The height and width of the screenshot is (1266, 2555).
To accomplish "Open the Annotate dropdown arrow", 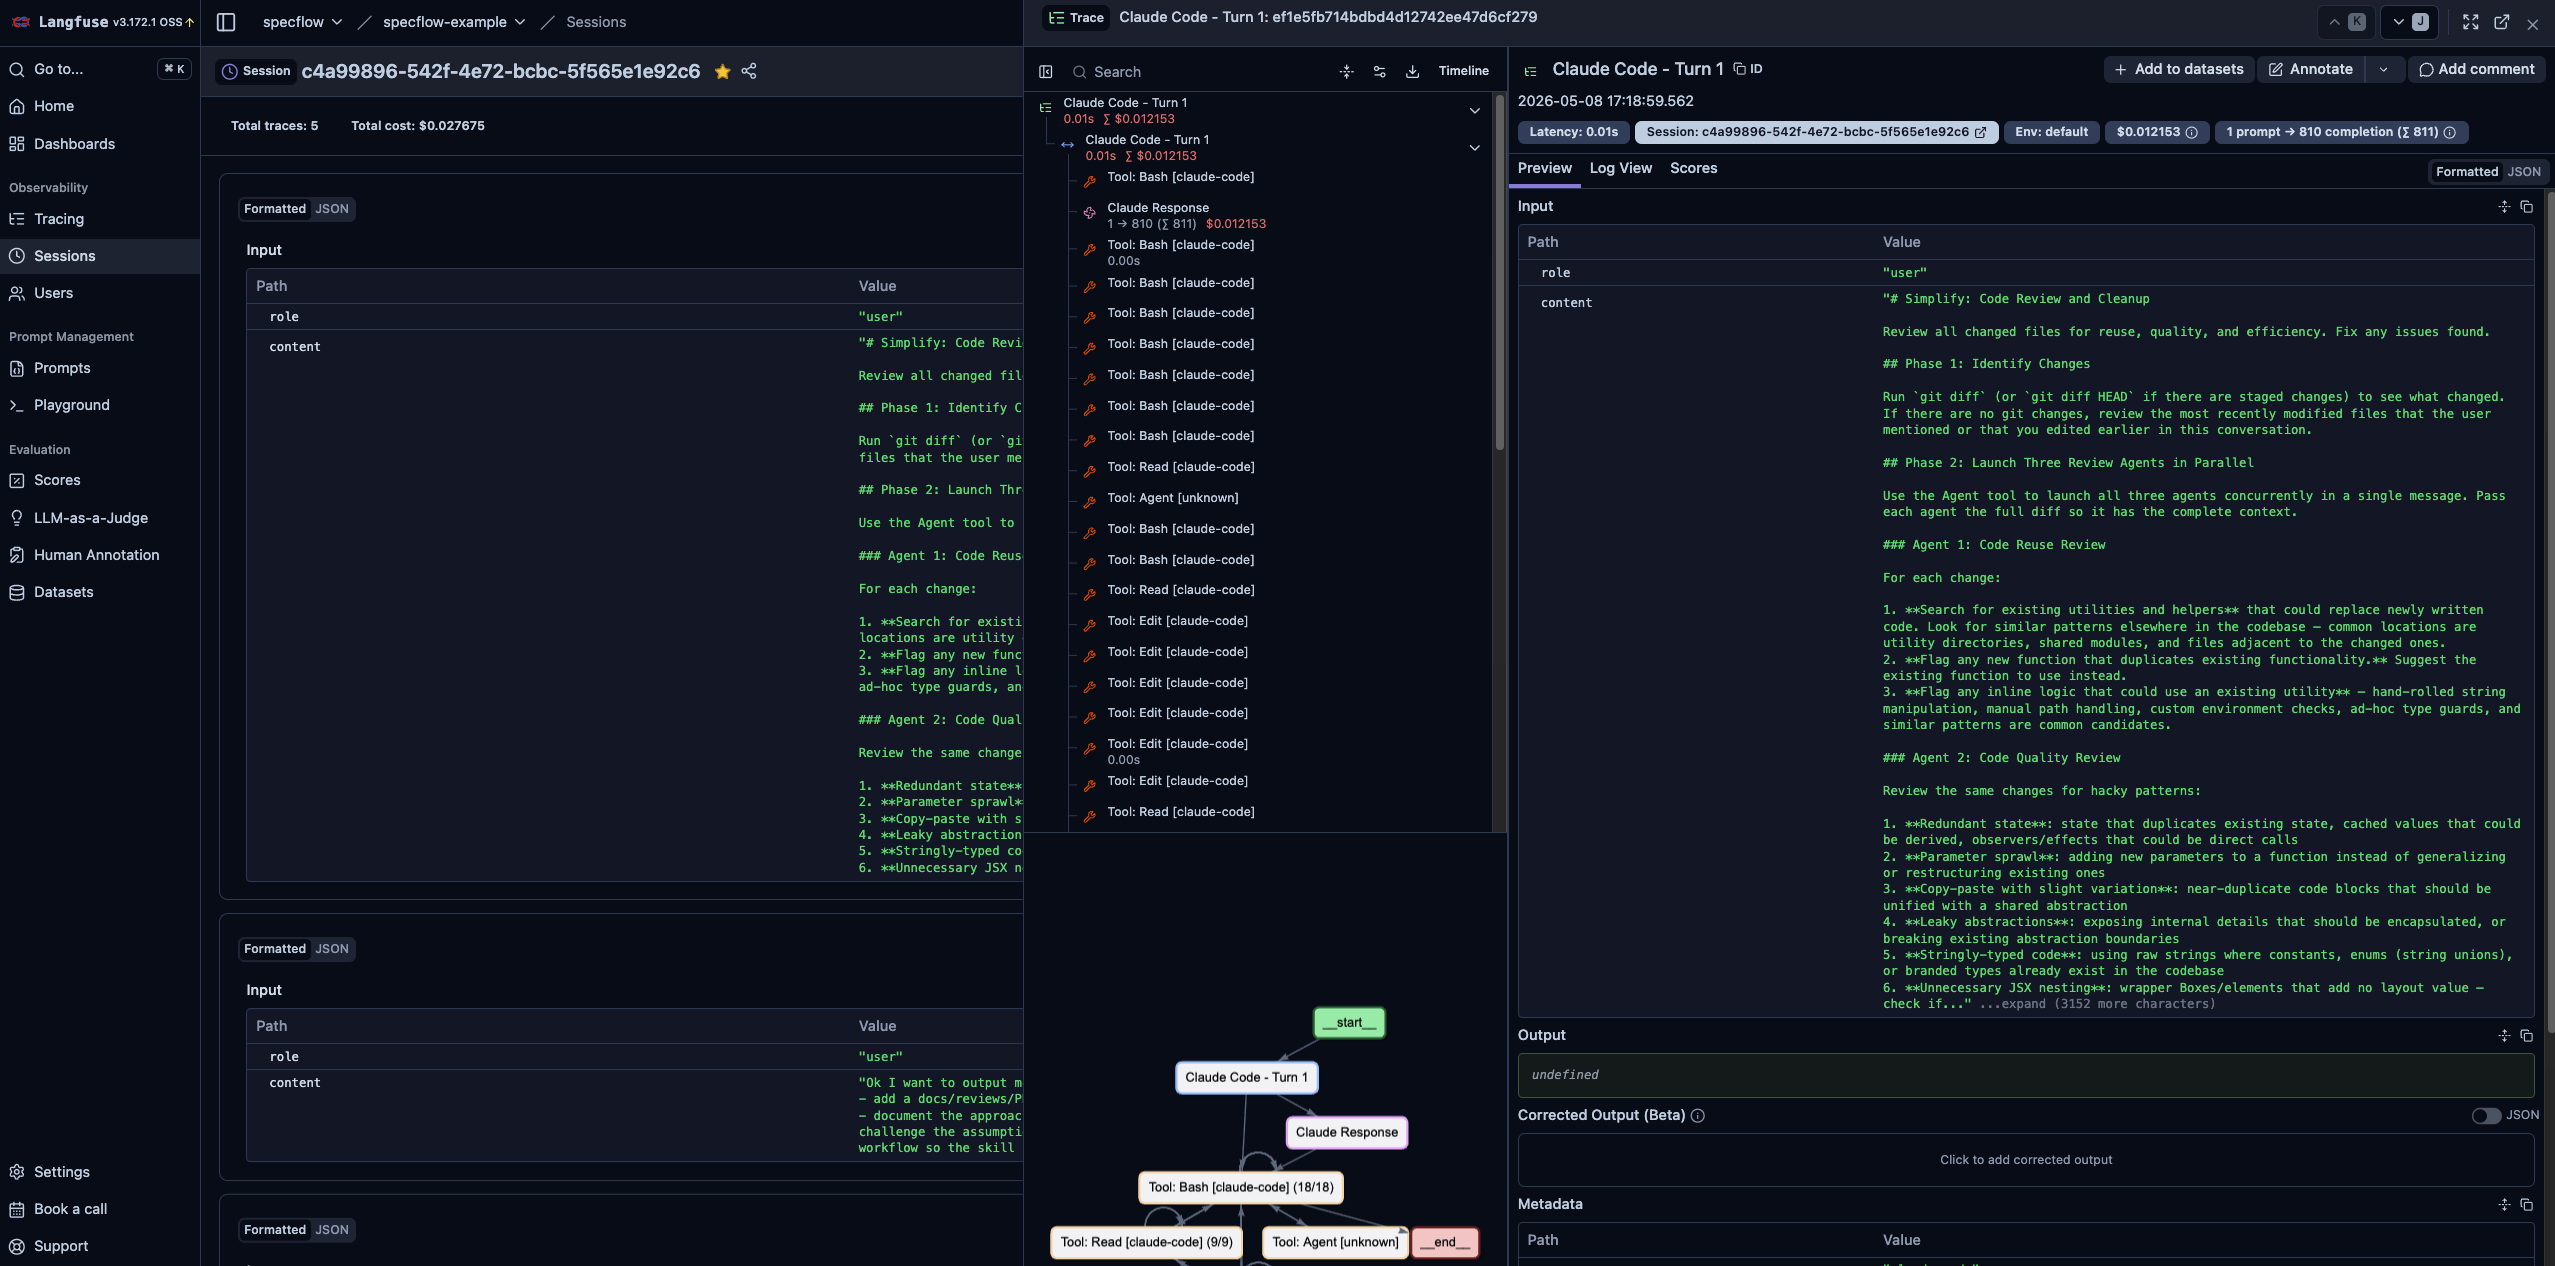I will 2384,69.
